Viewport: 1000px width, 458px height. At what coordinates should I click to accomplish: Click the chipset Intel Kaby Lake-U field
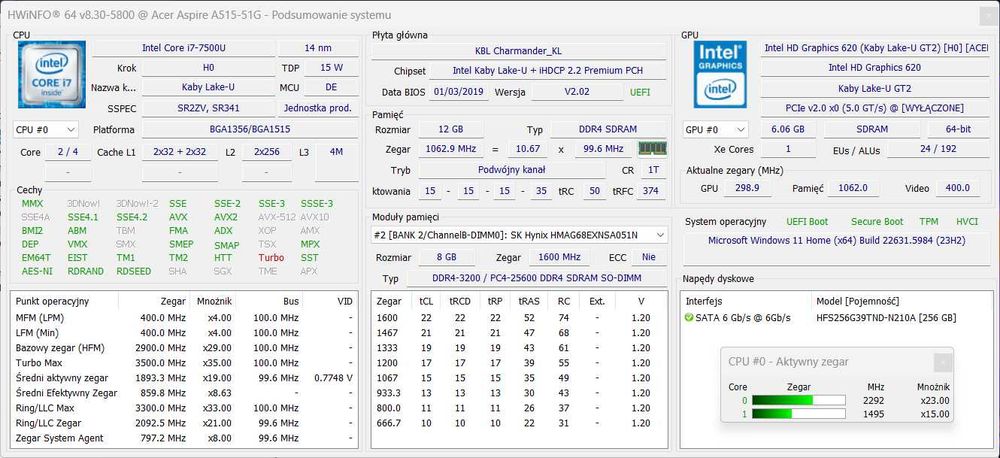pos(548,71)
